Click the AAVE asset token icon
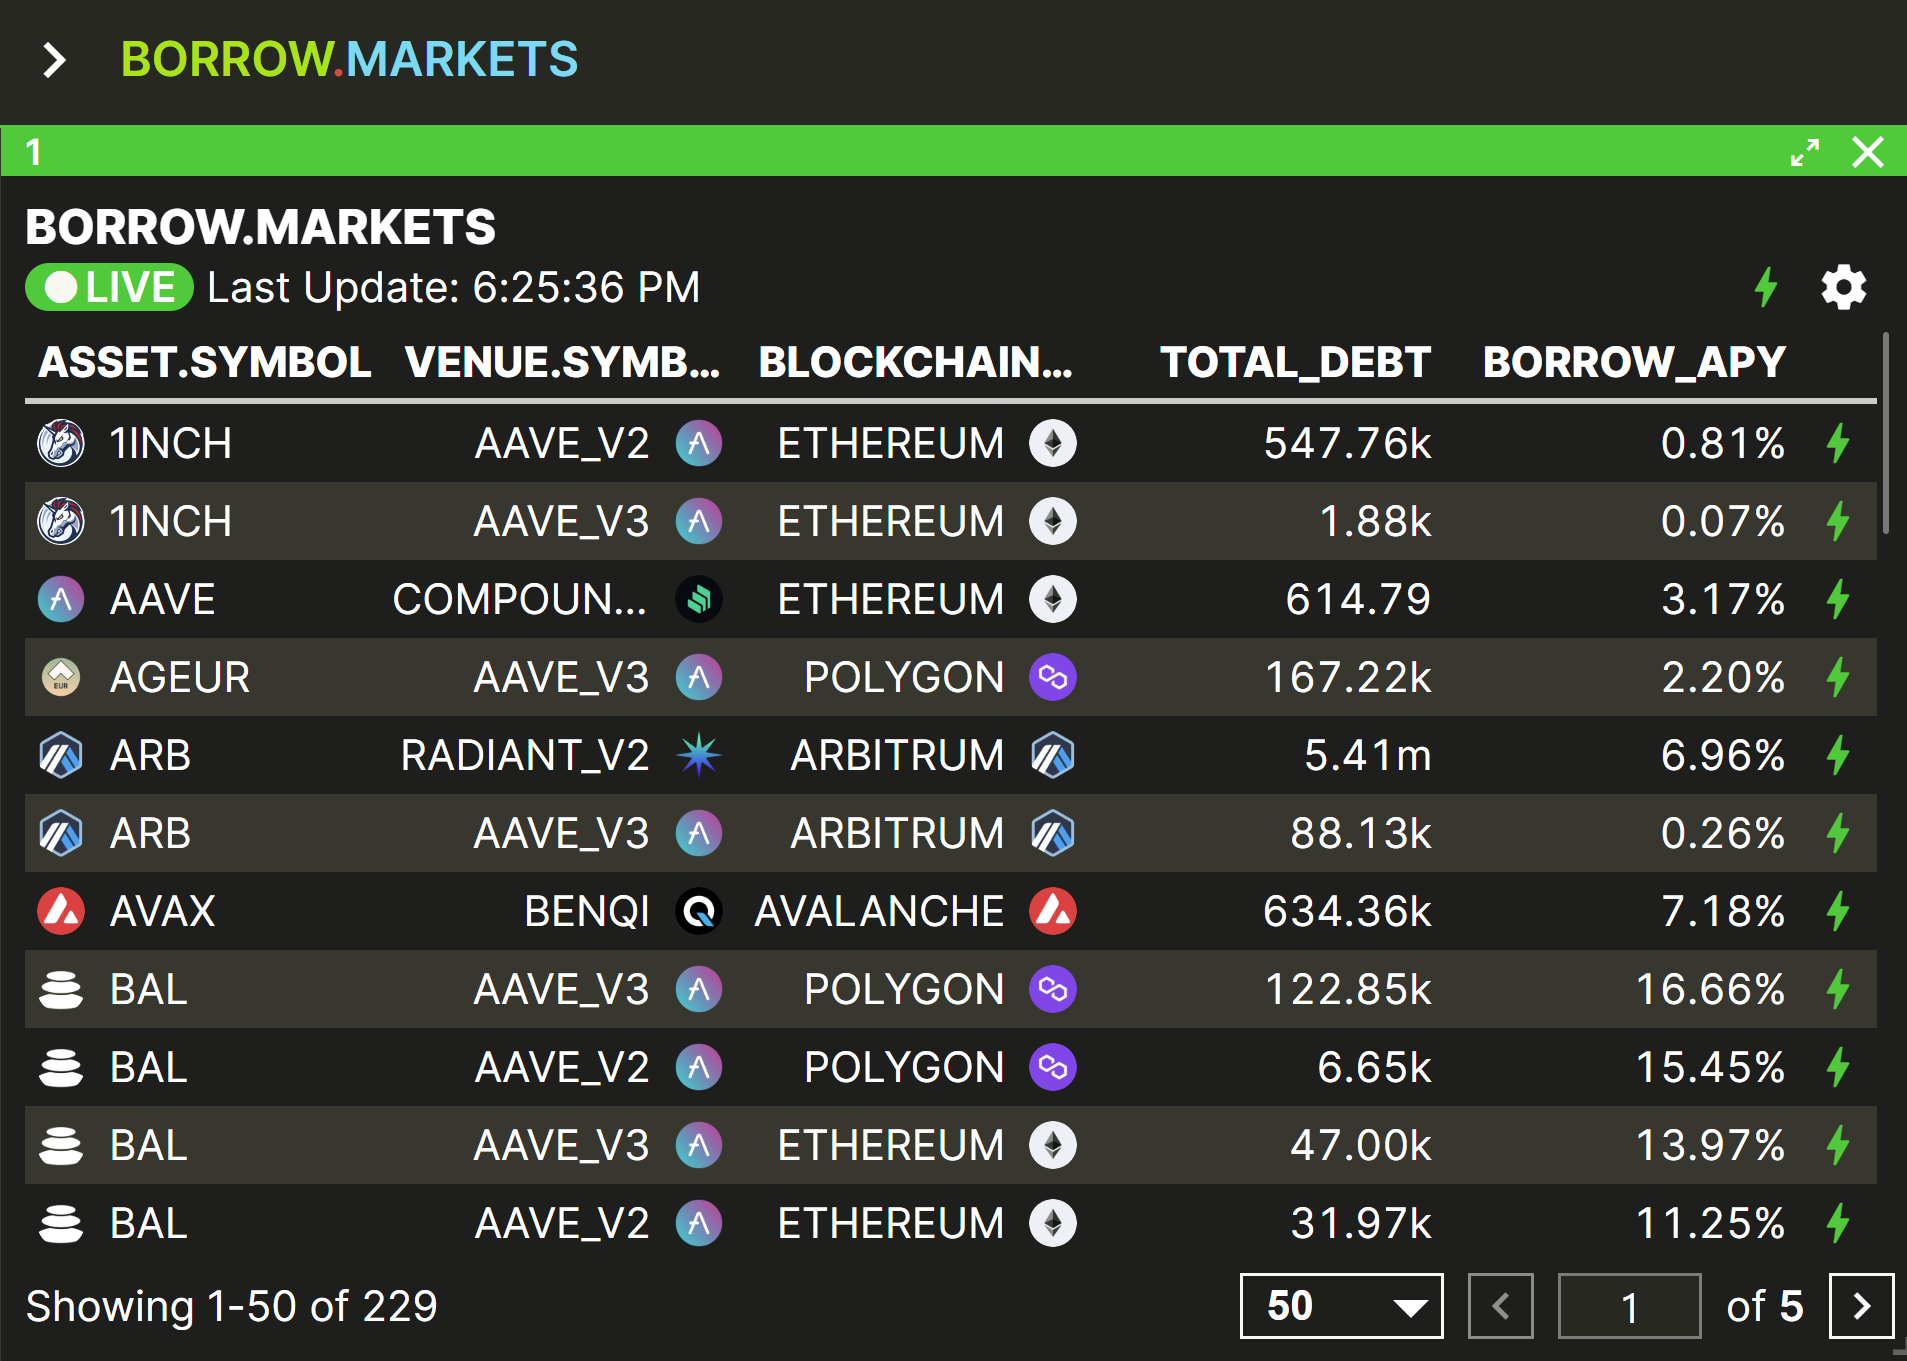Image resolution: width=1907 pixels, height=1361 pixels. pyautogui.click(x=61, y=599)
